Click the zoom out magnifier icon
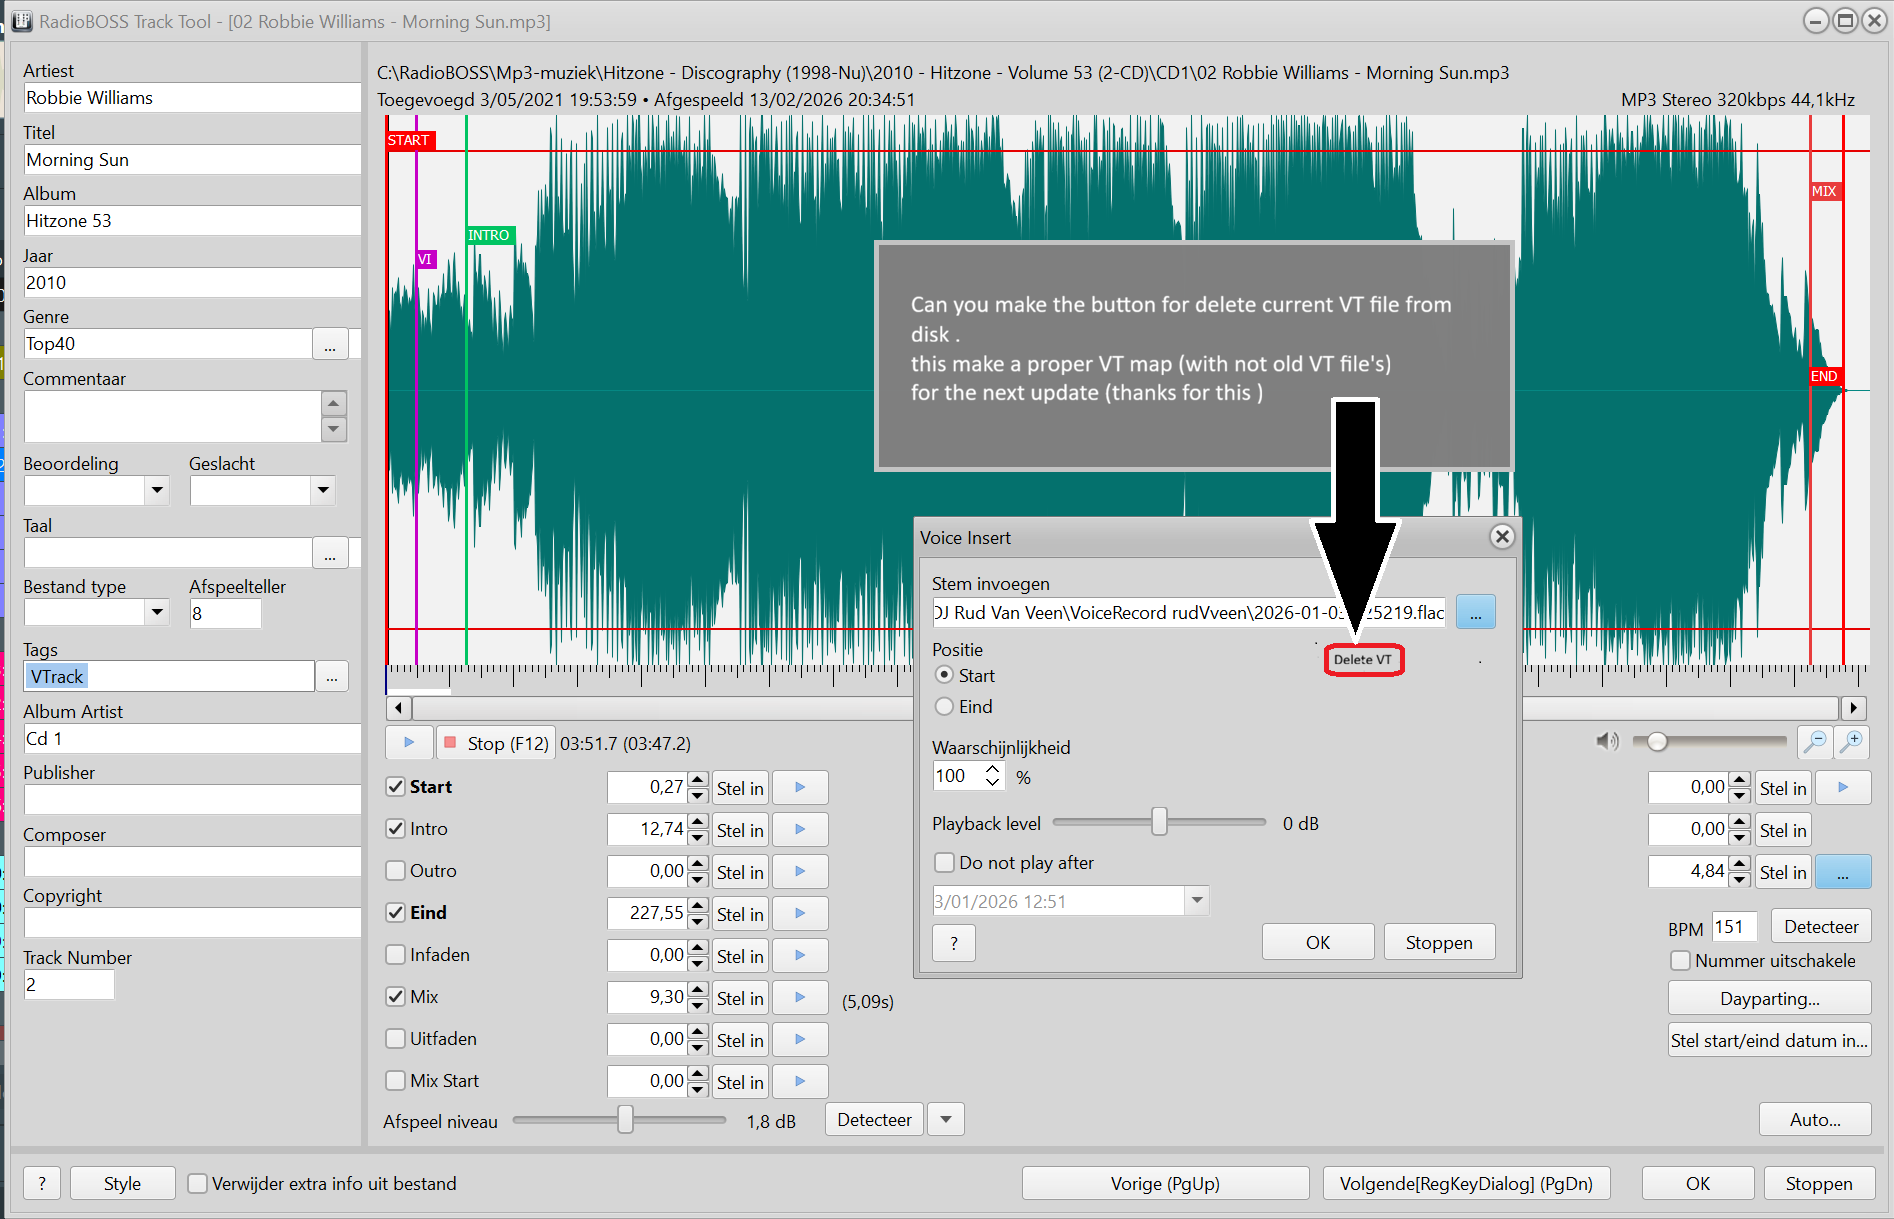The height and width of the screenshot is (1219, 1894). (x=1814, y=741)
